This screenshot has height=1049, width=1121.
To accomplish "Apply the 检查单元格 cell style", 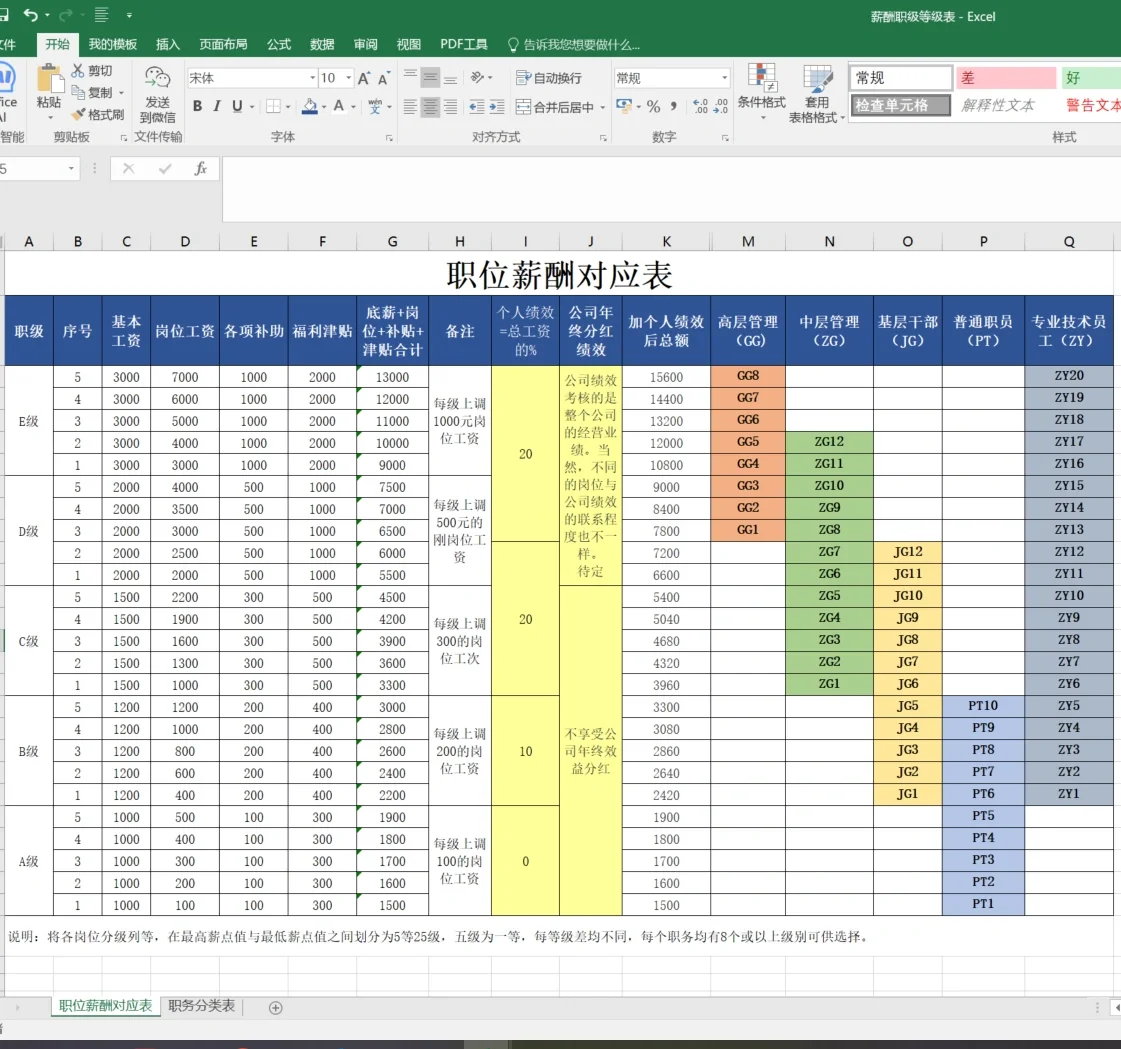I will [901, 105].
